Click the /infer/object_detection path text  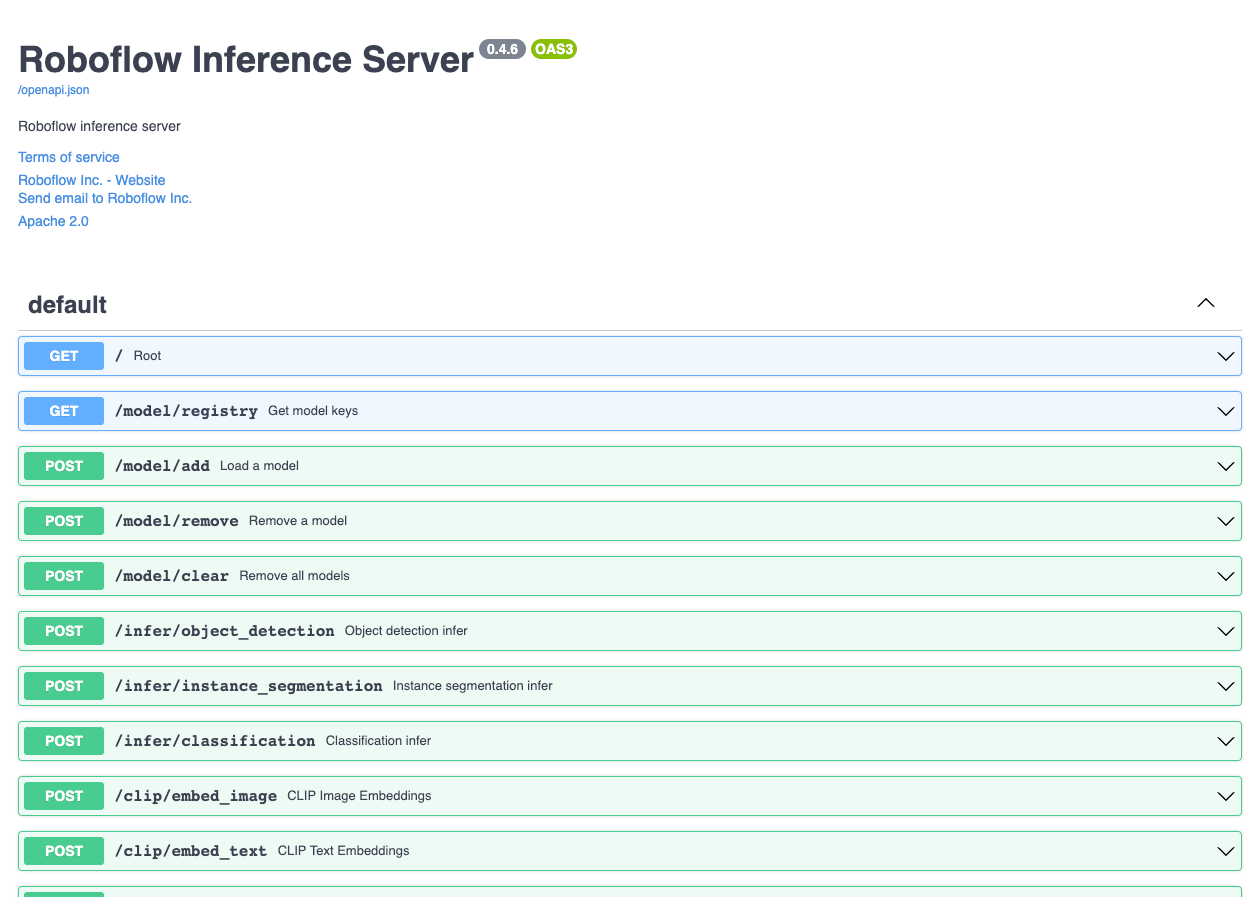tap(225, 631)
